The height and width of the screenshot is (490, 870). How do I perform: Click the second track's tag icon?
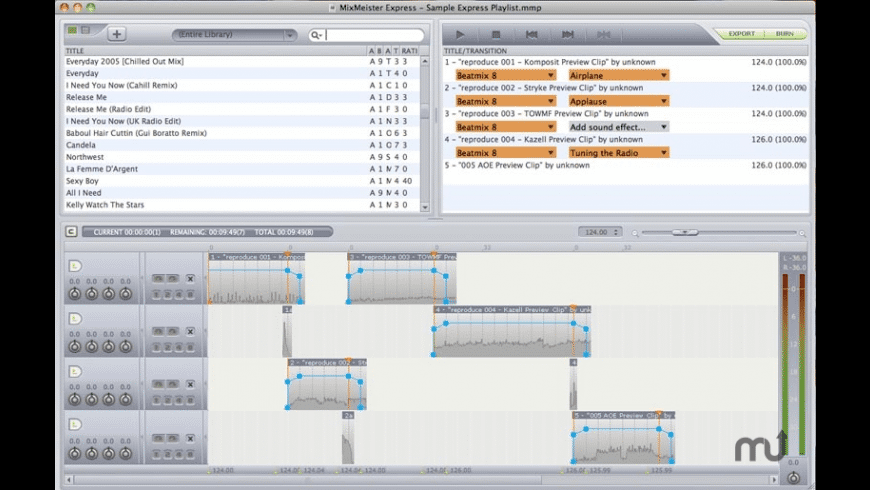[x=75, y=319]
